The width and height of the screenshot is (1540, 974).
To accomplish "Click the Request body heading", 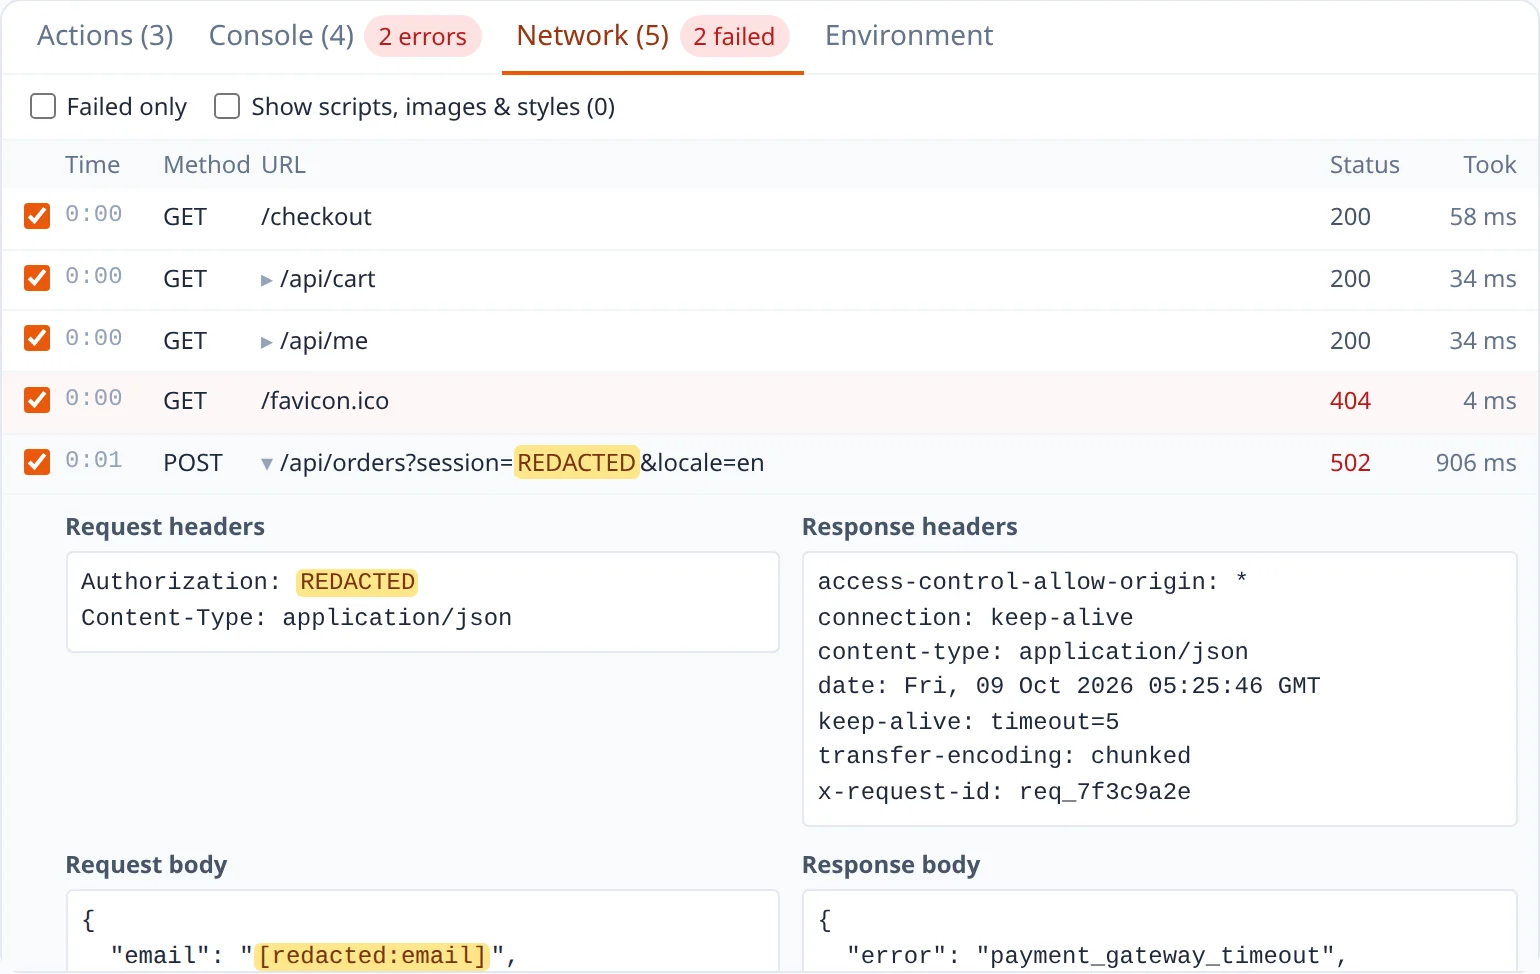I will (146, 865).
